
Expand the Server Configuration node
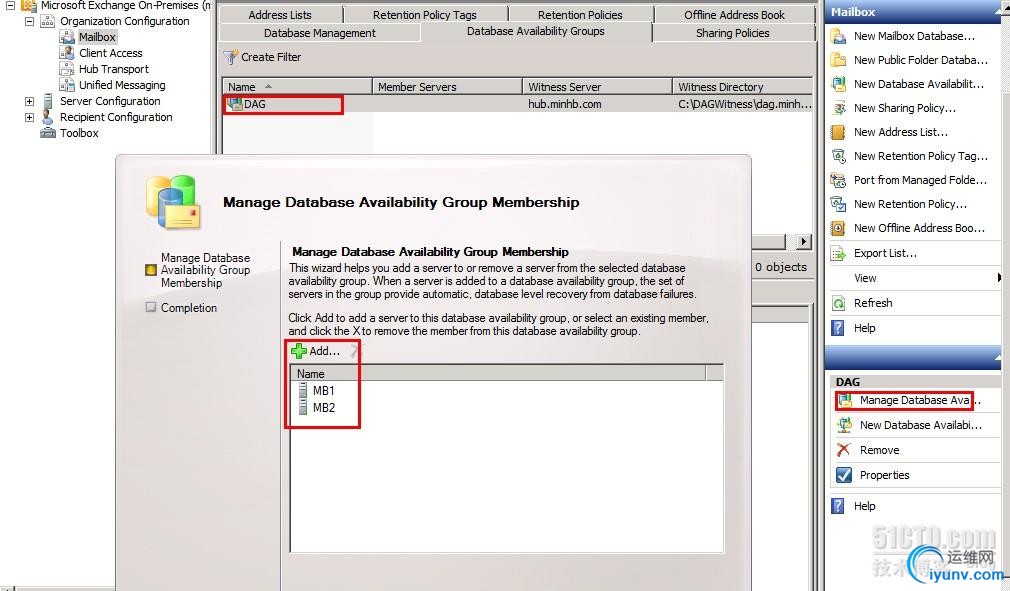[x=30, y=101]
